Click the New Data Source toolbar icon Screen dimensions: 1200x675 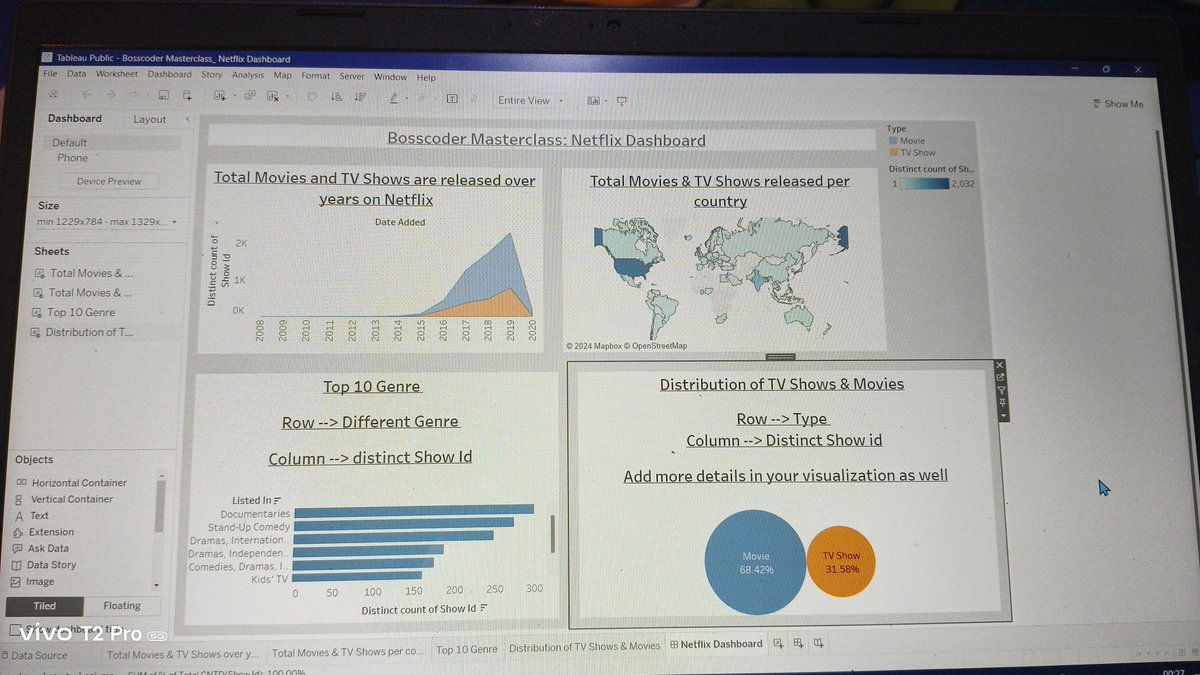click(x=187, y=96)
